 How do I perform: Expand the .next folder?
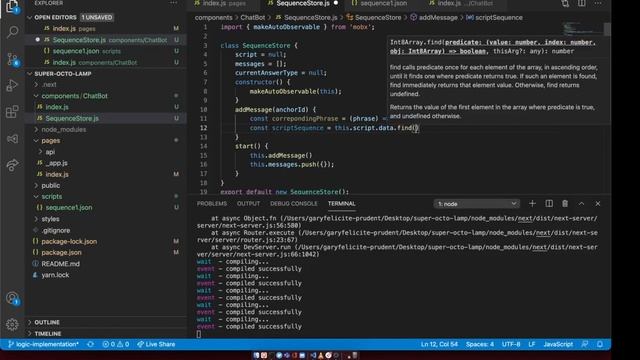(x=49, y=85)
